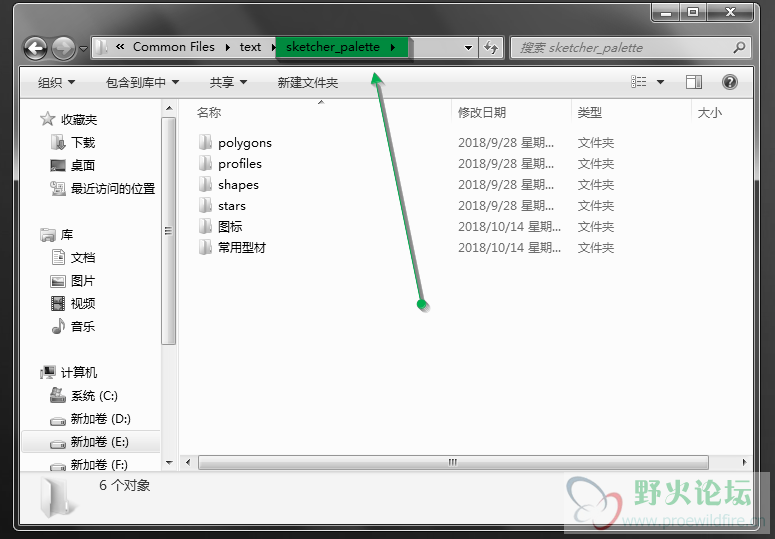Click the Forward navigation arrow button
This screenshot has width=775, height=539.
pos(63,48)
